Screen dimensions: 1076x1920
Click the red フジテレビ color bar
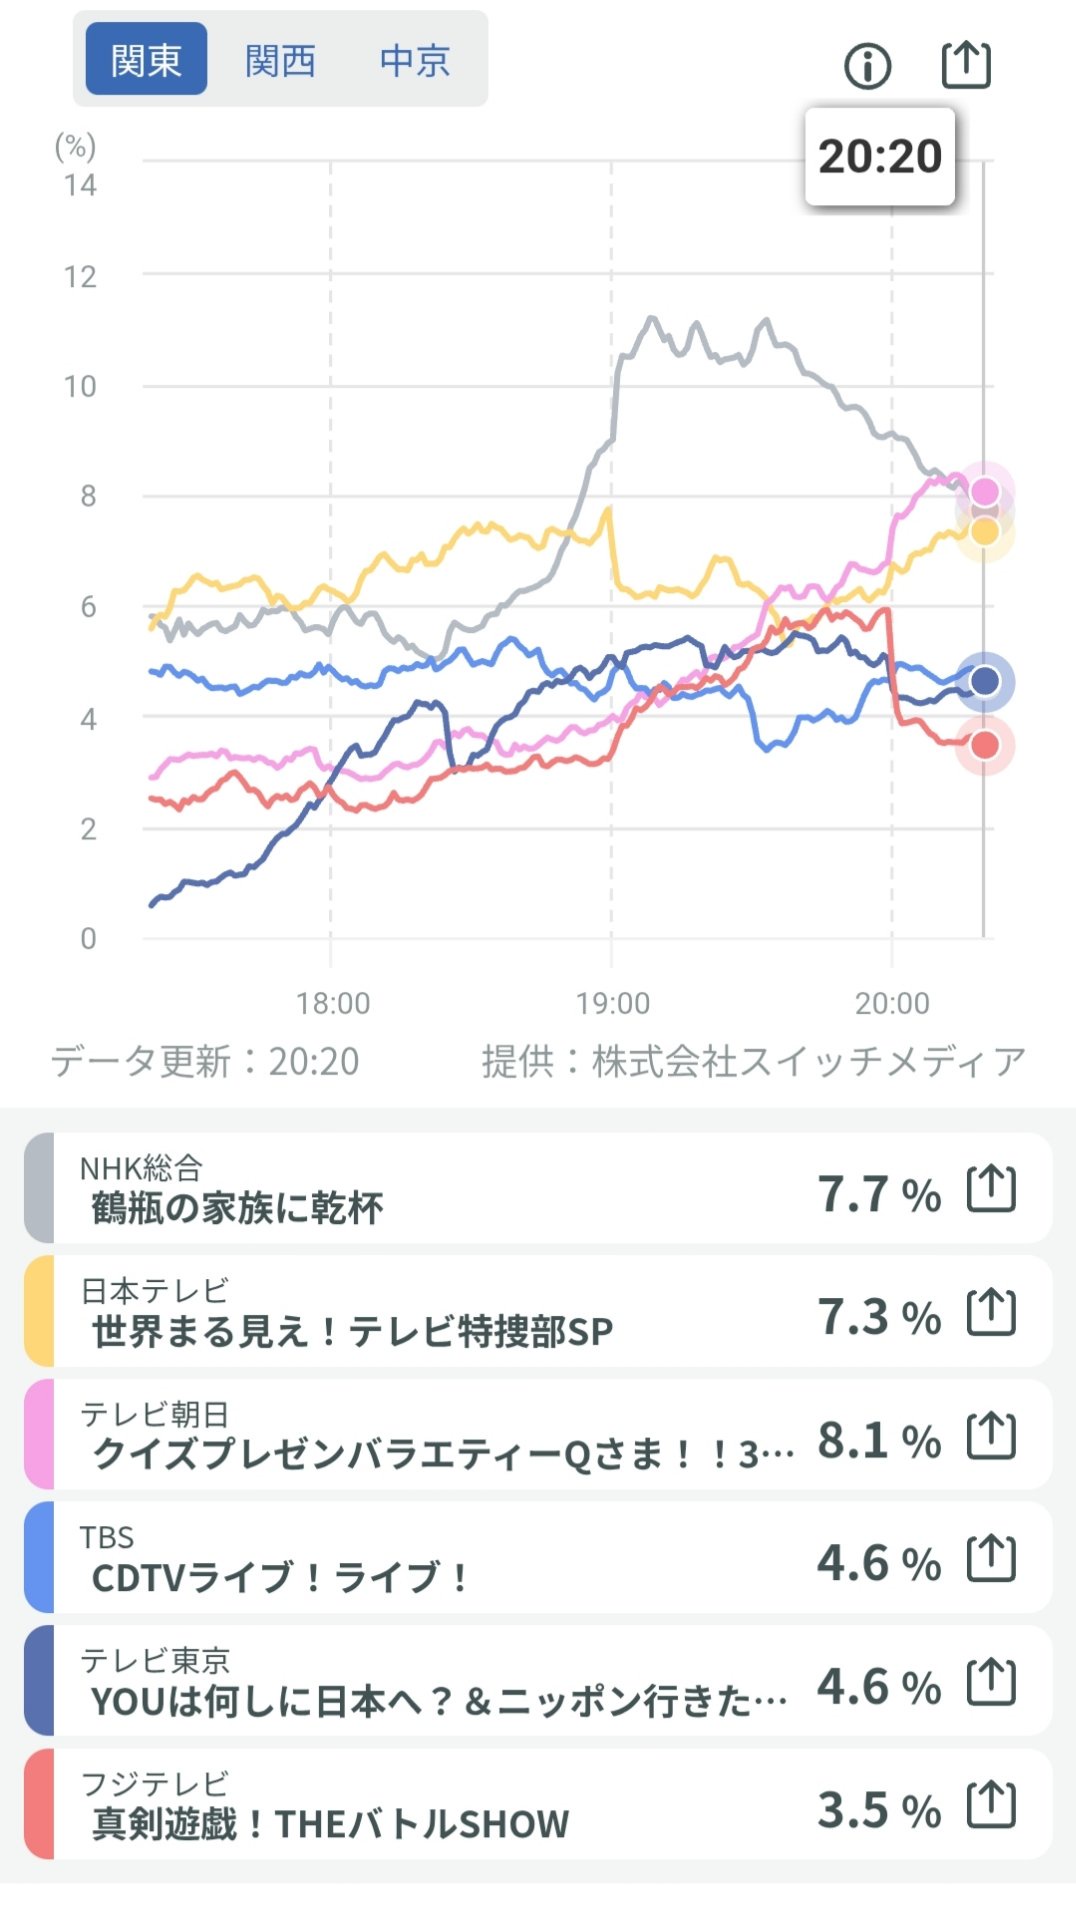click(x=38, y=1805)
